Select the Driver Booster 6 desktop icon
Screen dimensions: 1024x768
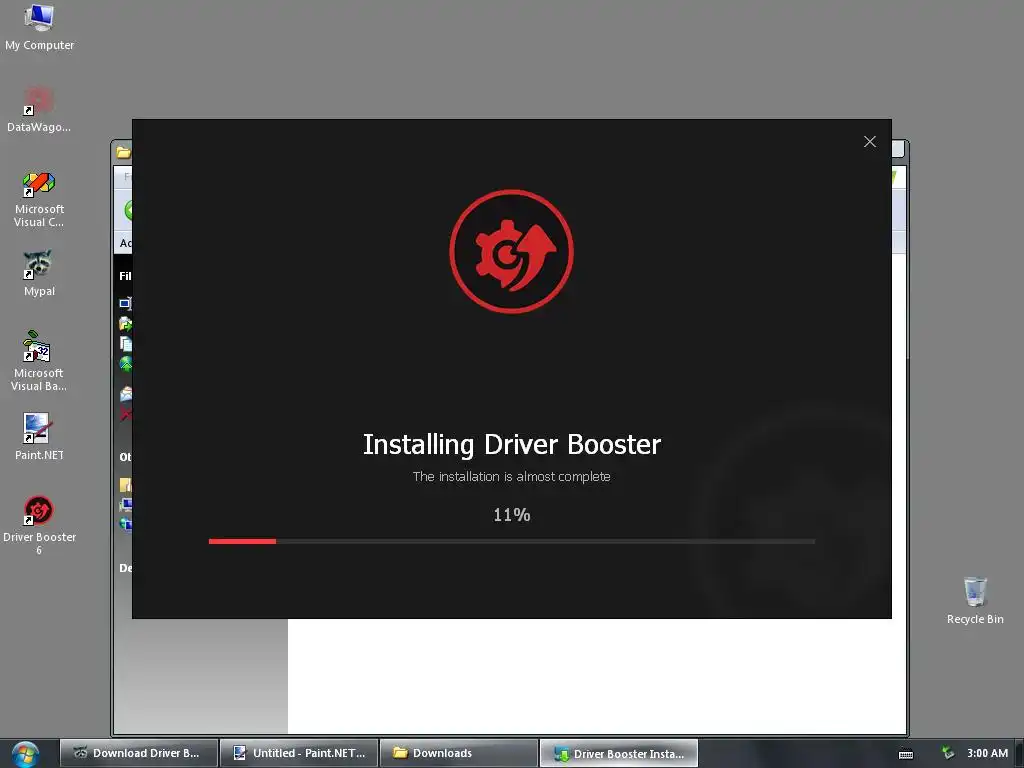pos(39,525)
